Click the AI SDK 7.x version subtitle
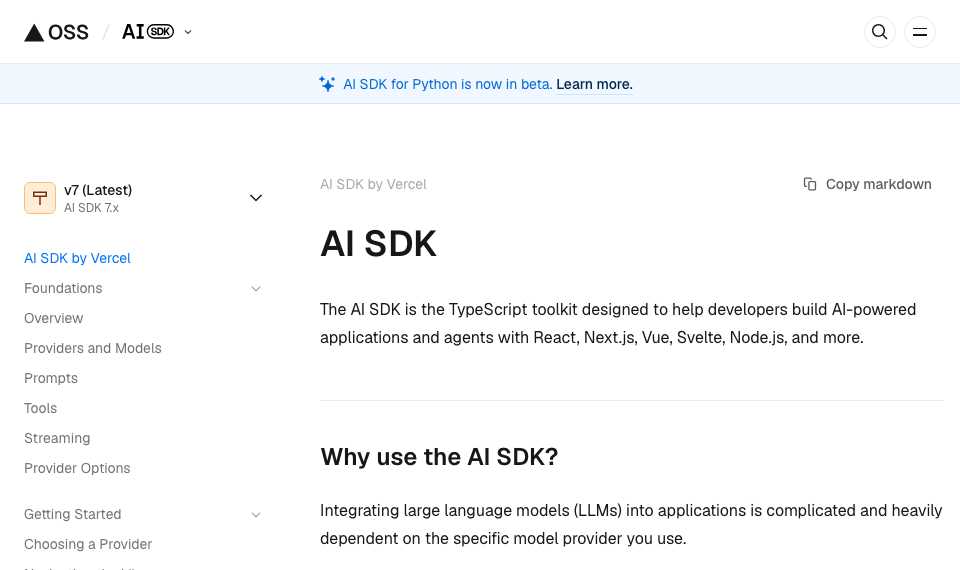 tap(91, 208)
